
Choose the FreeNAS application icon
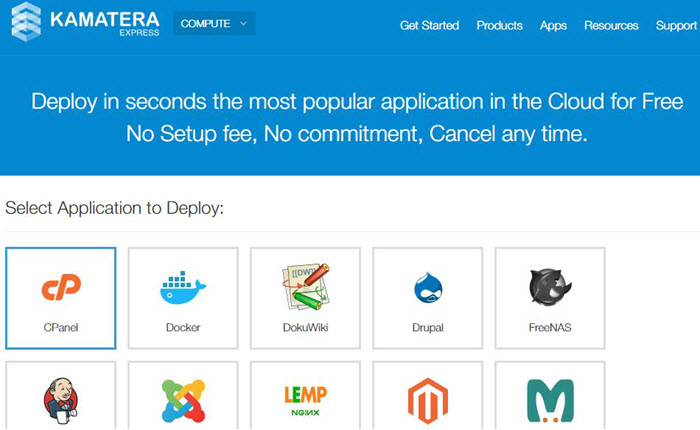[x=550, y=289]
